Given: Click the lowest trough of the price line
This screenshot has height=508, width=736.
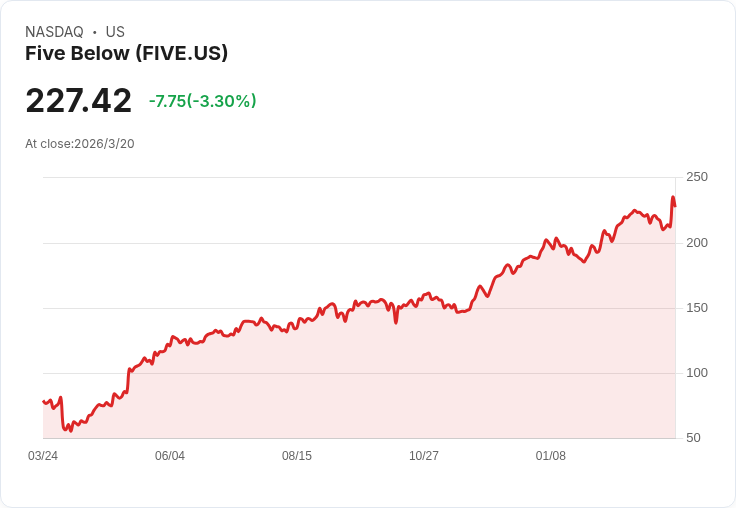Looking at the screenshot, I should pos(71,431).
